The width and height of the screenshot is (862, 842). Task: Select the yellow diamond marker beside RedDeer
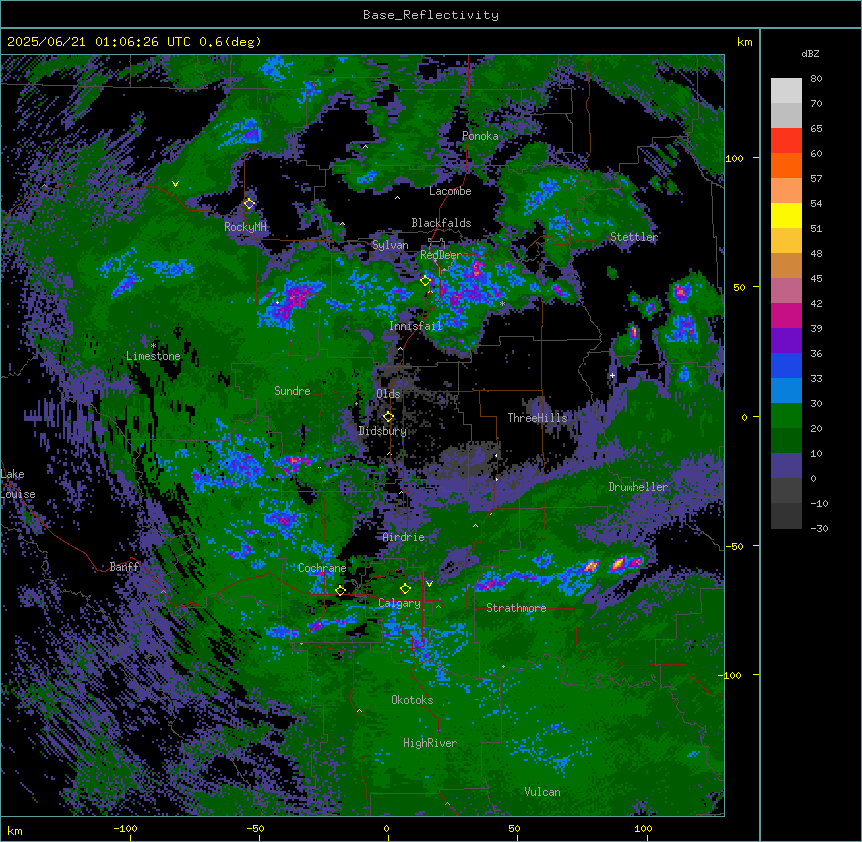425,280
